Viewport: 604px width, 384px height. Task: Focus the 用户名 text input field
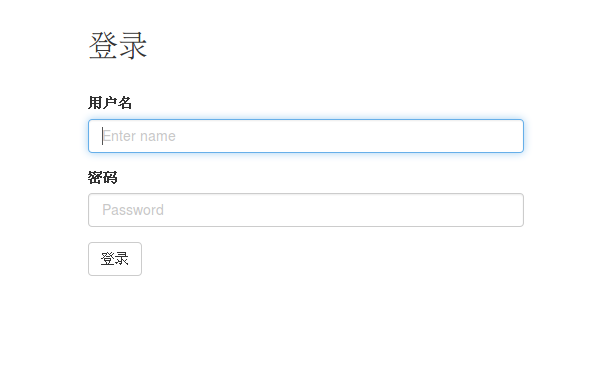[x=306, y=136]
